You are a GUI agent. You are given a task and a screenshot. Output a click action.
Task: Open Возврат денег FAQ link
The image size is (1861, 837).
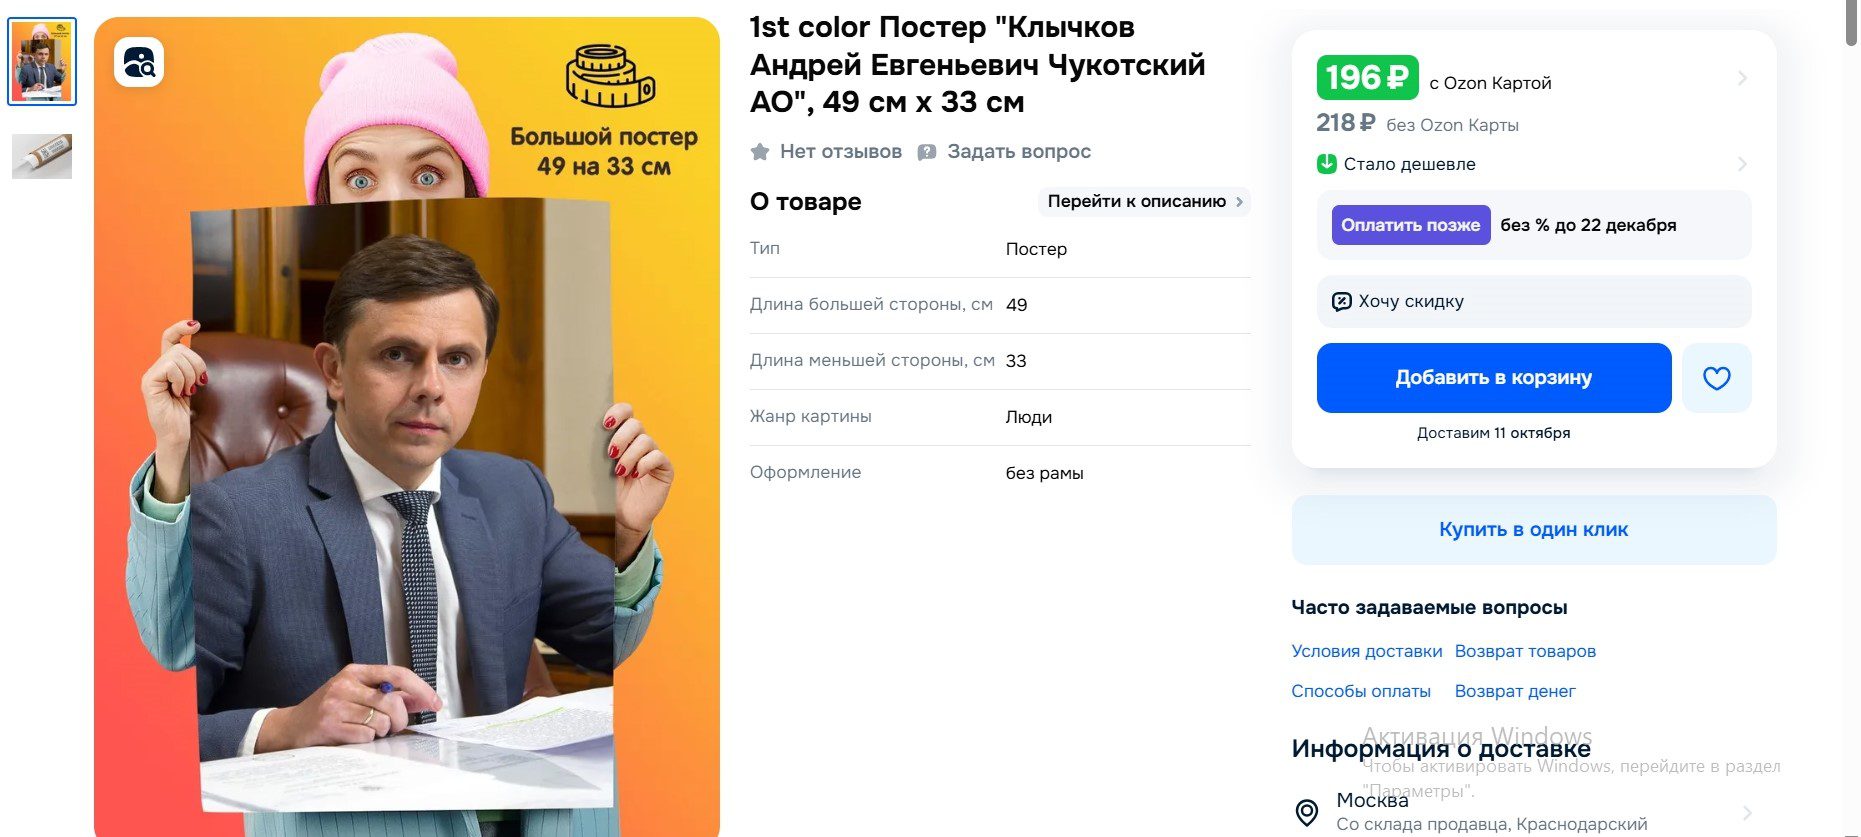pyautogui.click(x=1514, y=691)
